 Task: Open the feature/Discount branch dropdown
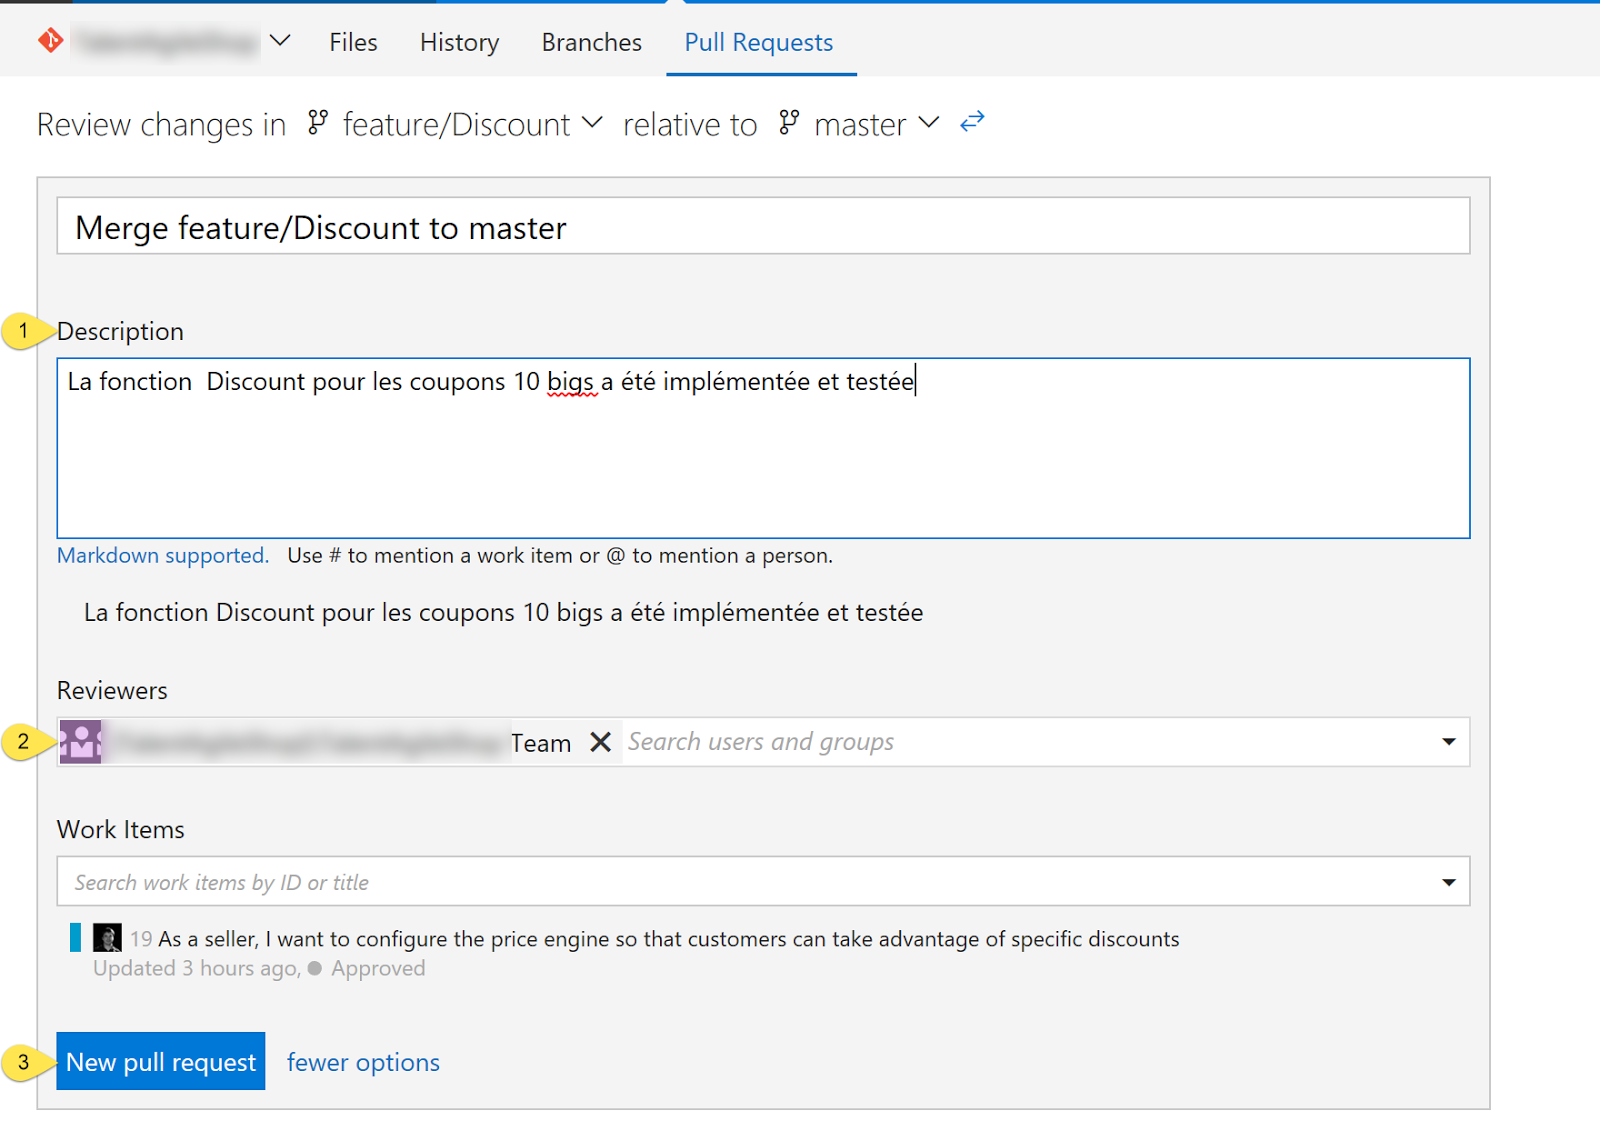coord(593,123)
